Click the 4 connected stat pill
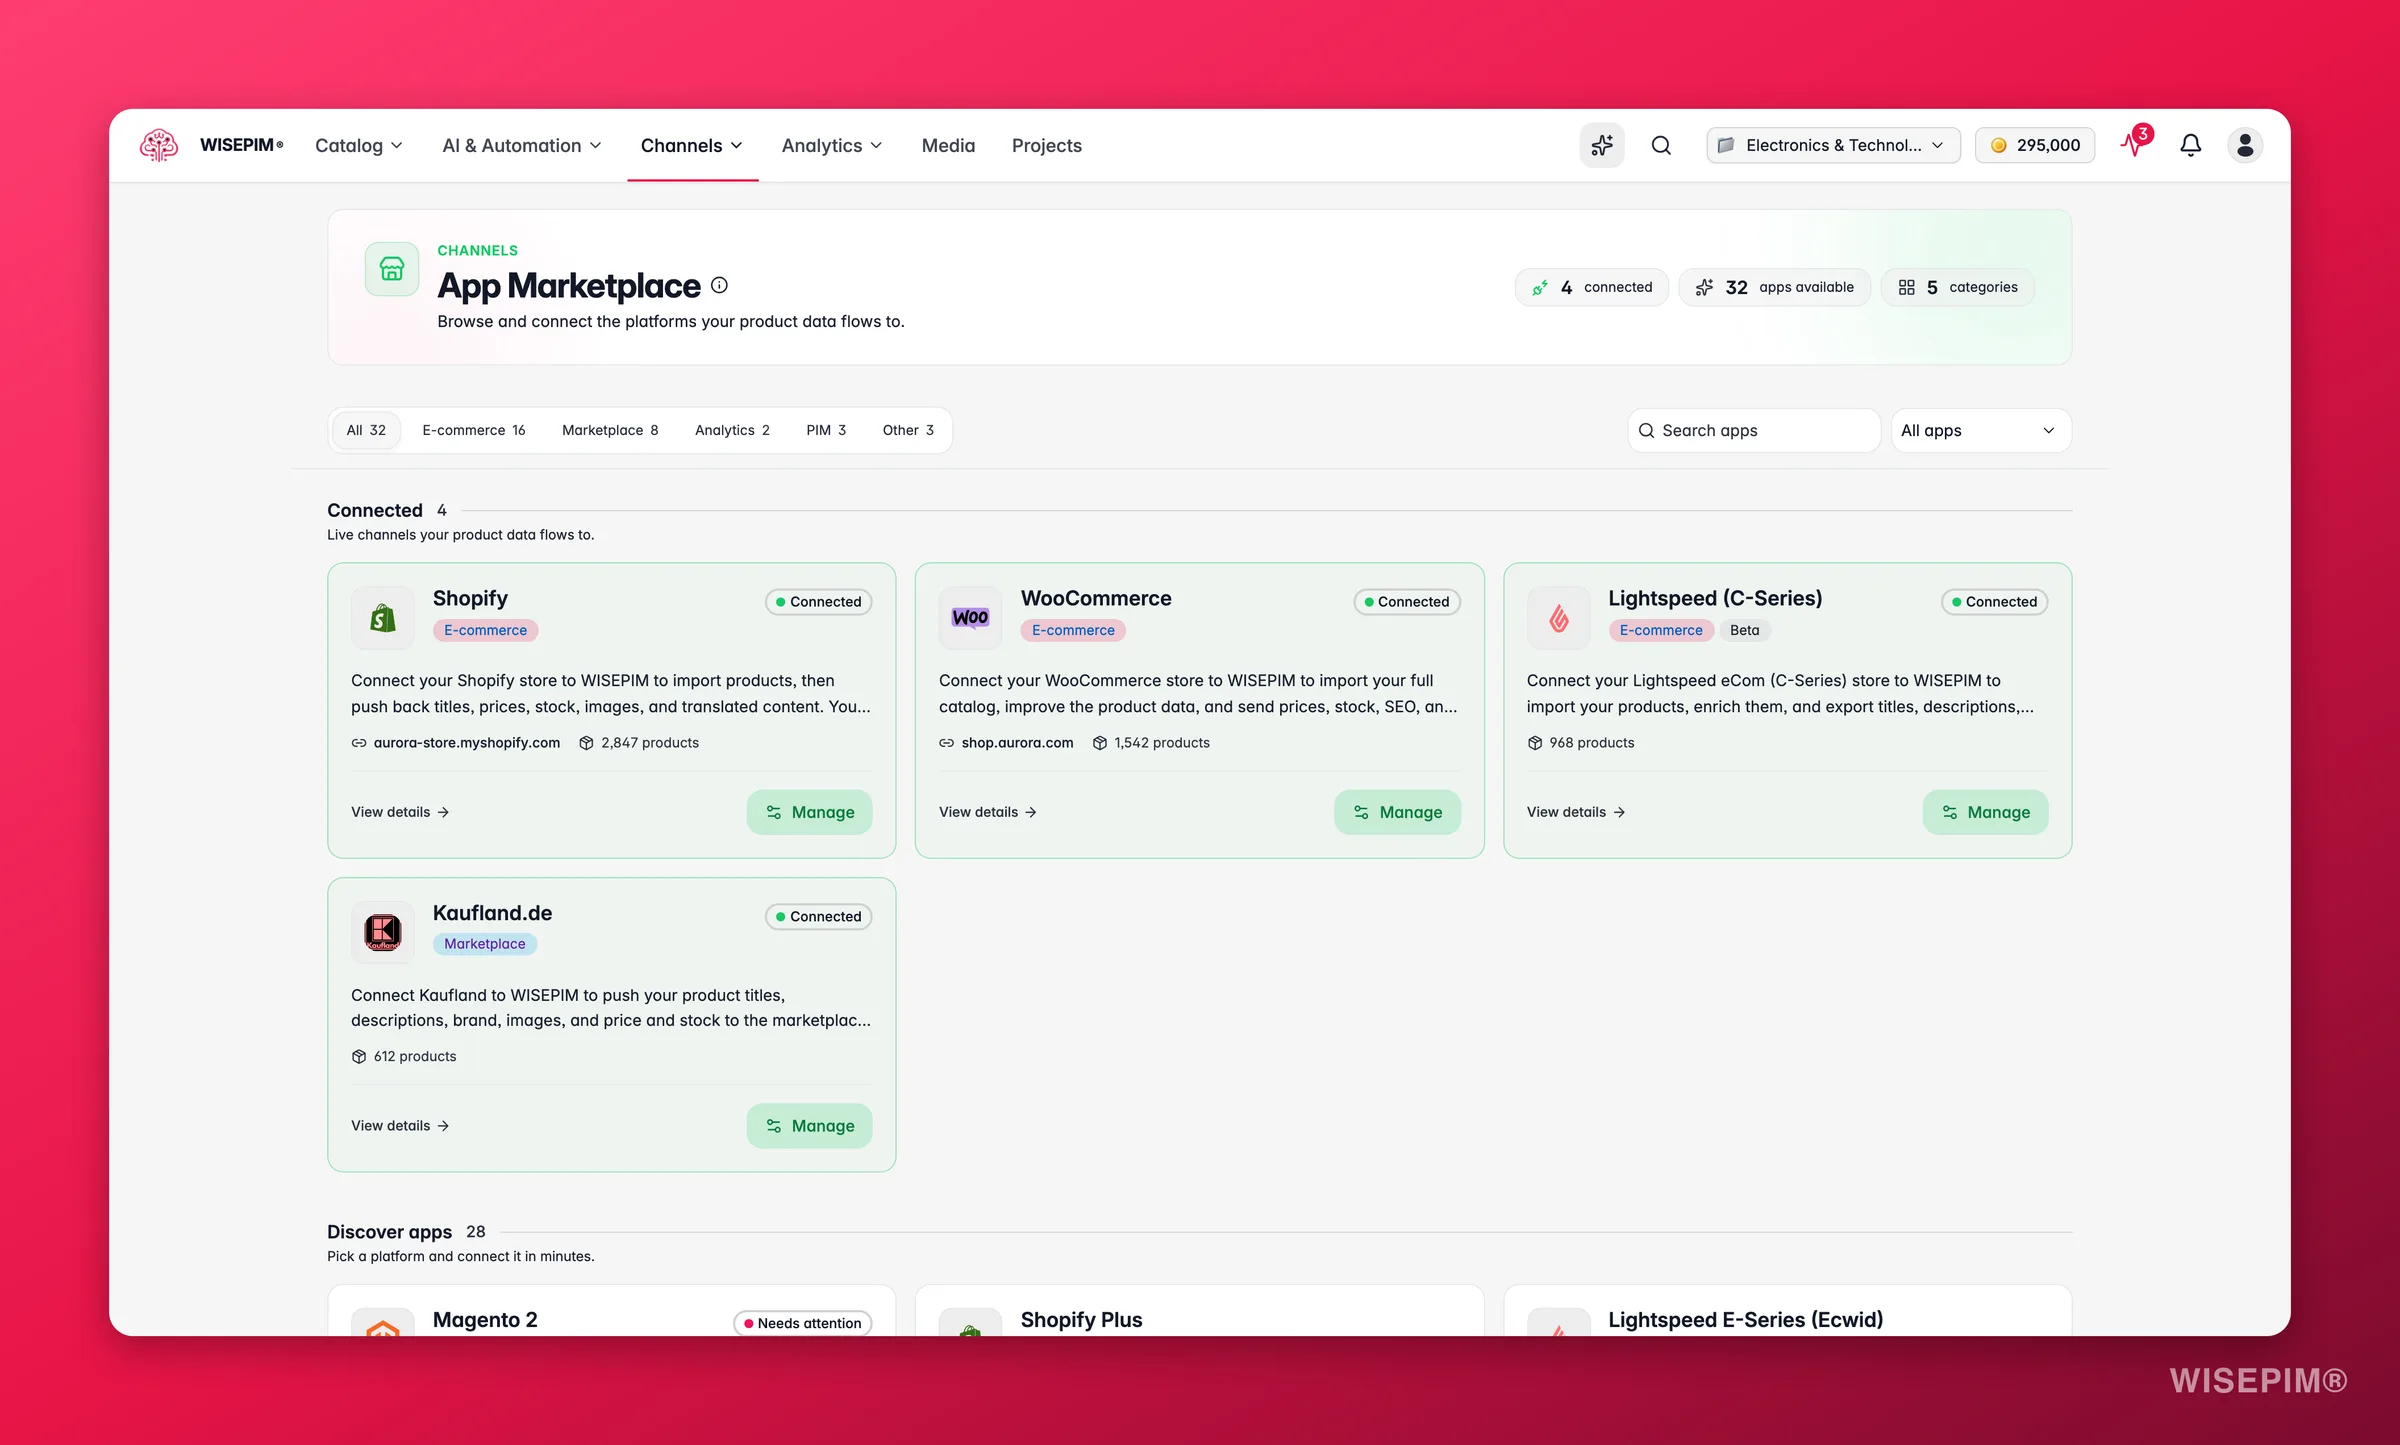2400x1445 pixels. [1592, 287]
